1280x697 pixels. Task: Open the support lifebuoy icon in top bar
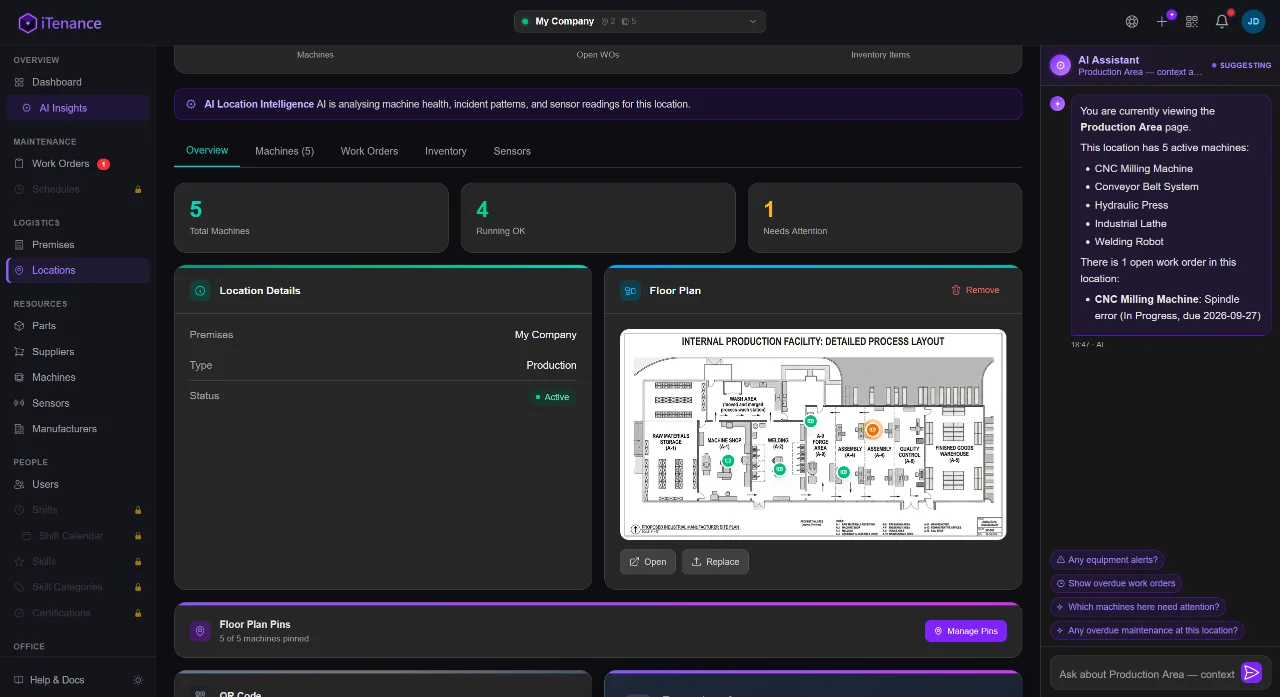tap(1132, 21)
